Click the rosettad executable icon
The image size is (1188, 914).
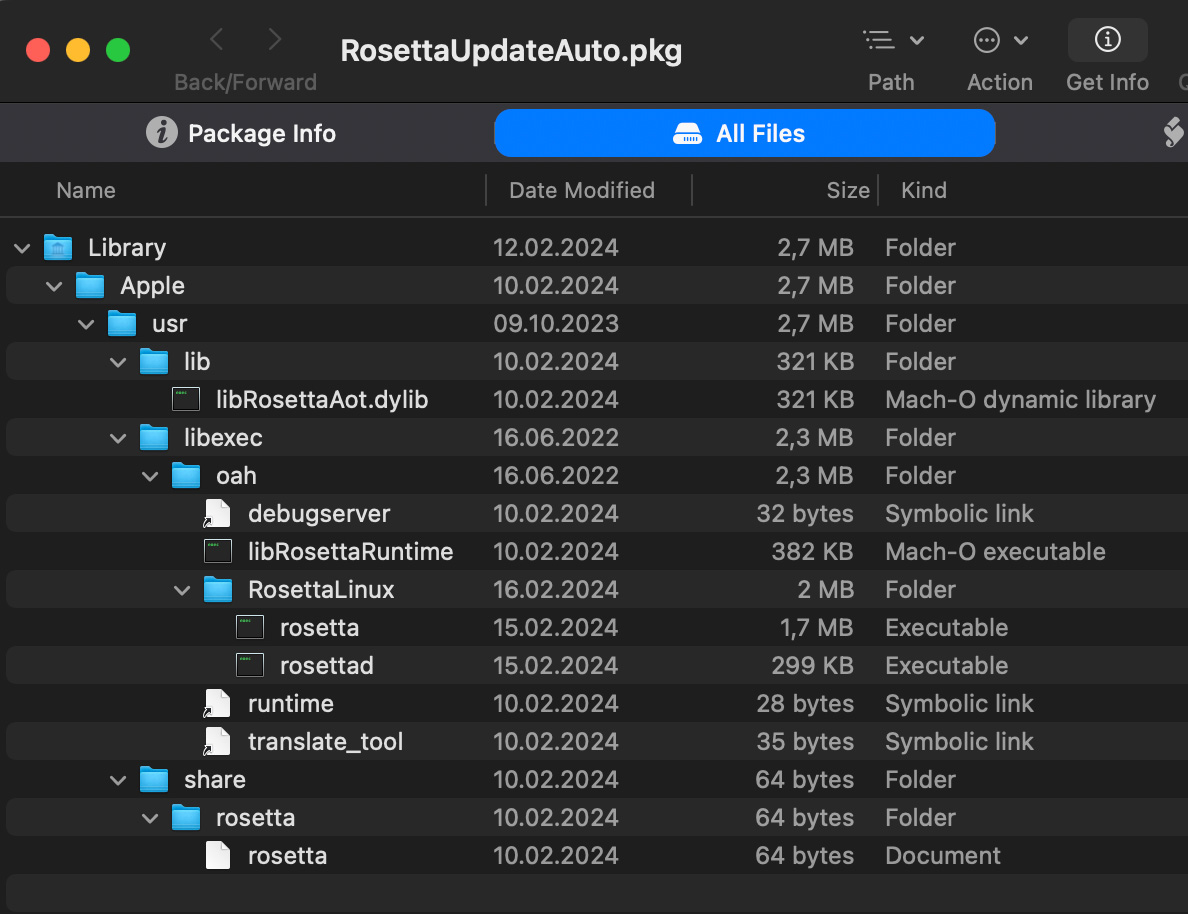(x=250, y=666)
